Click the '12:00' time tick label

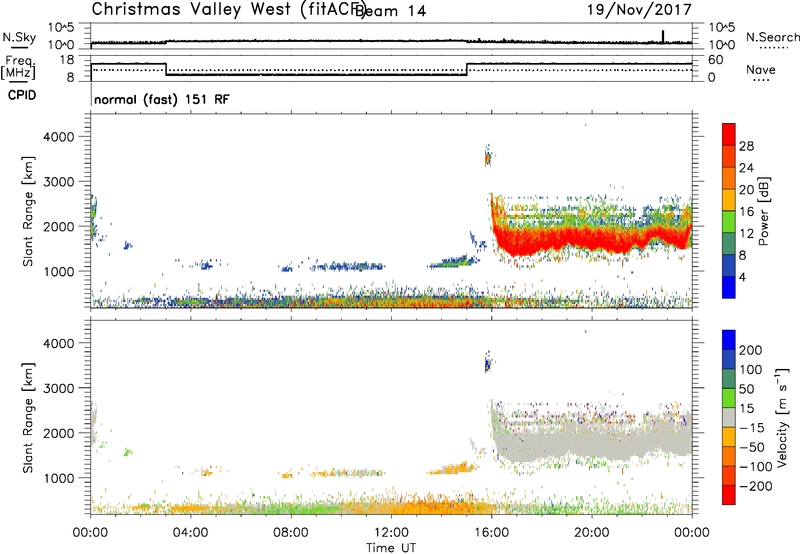[x=391, y=533]
